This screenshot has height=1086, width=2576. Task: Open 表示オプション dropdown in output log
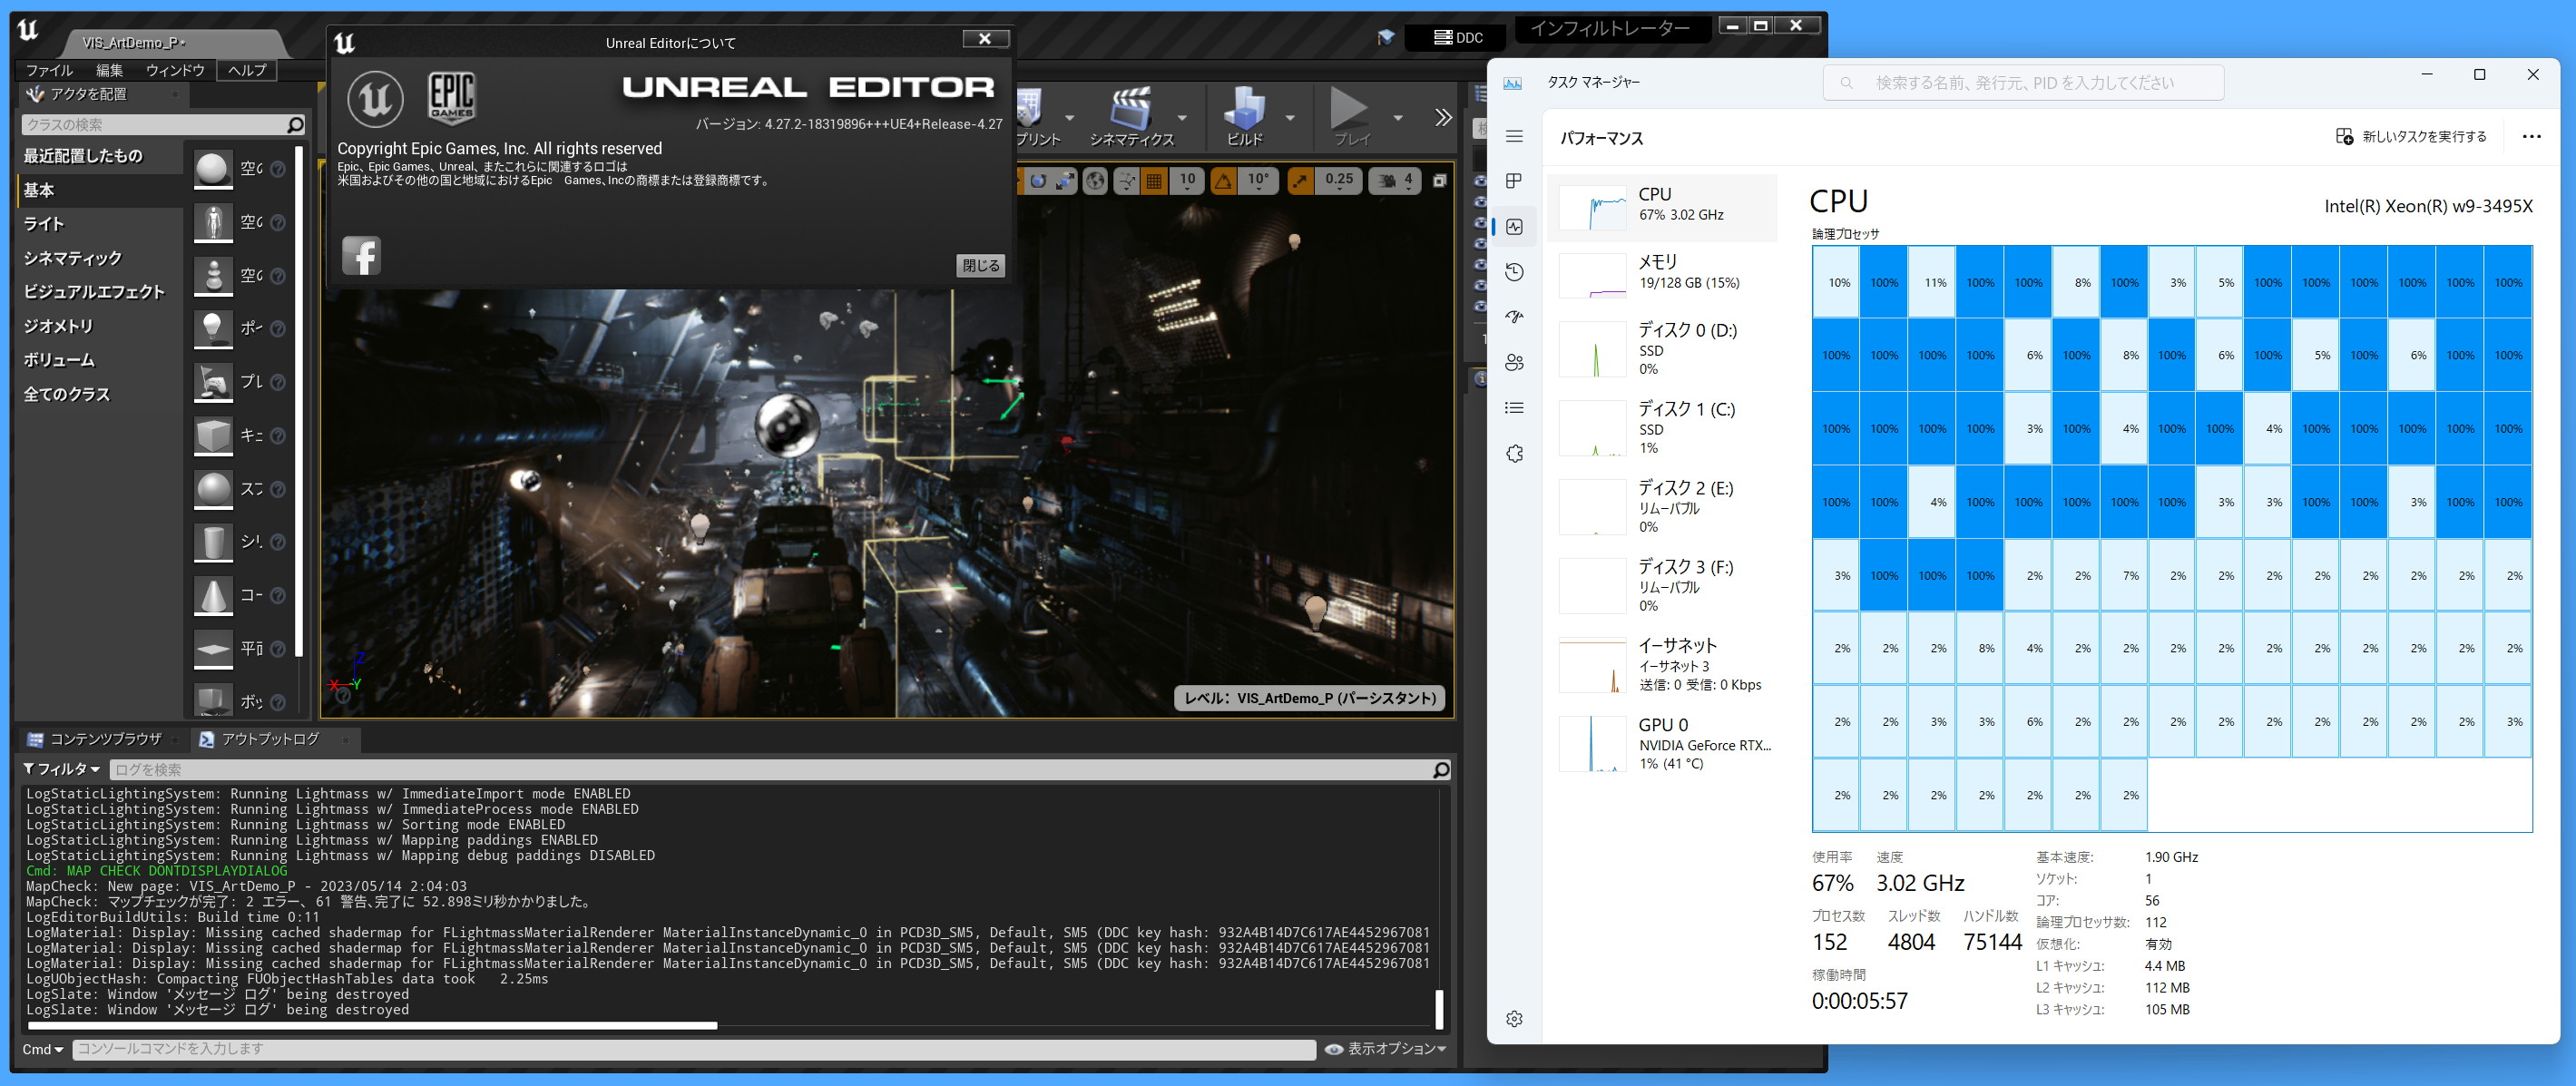[1386, 1049]
